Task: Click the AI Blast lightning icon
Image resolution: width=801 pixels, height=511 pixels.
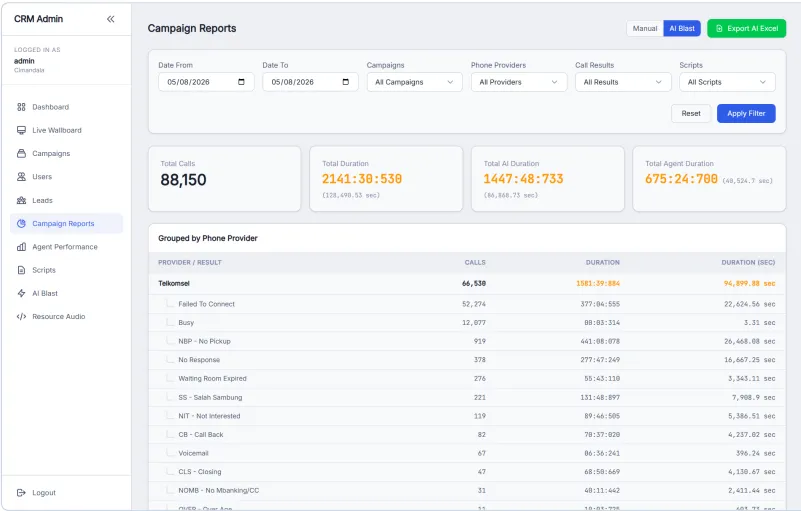Action: (x=21, y=293)
